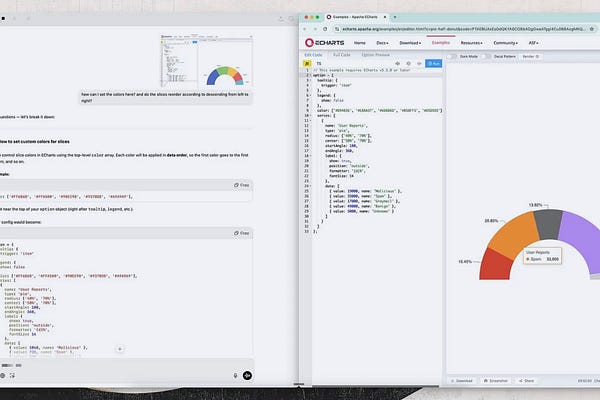Click the code format icon left of Run

[x=398, y=64]
